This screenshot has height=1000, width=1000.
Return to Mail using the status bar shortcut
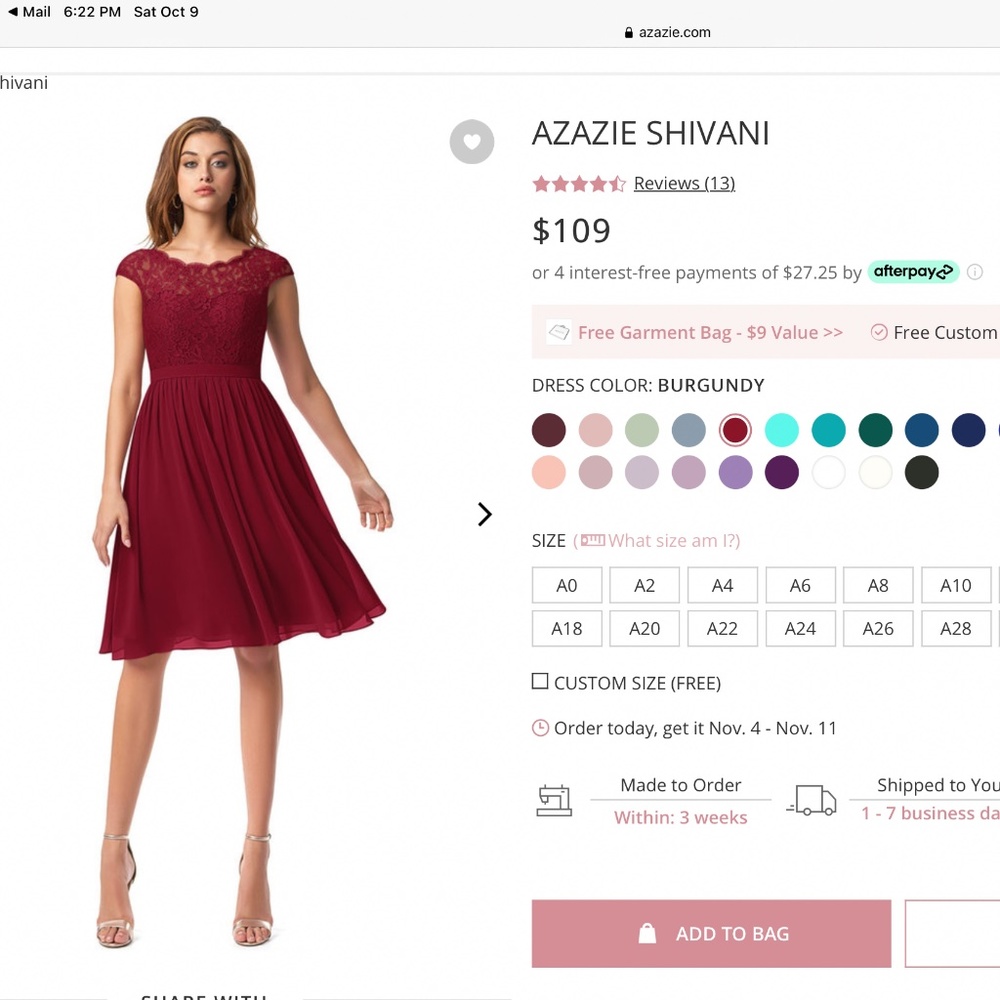(27, 12)
